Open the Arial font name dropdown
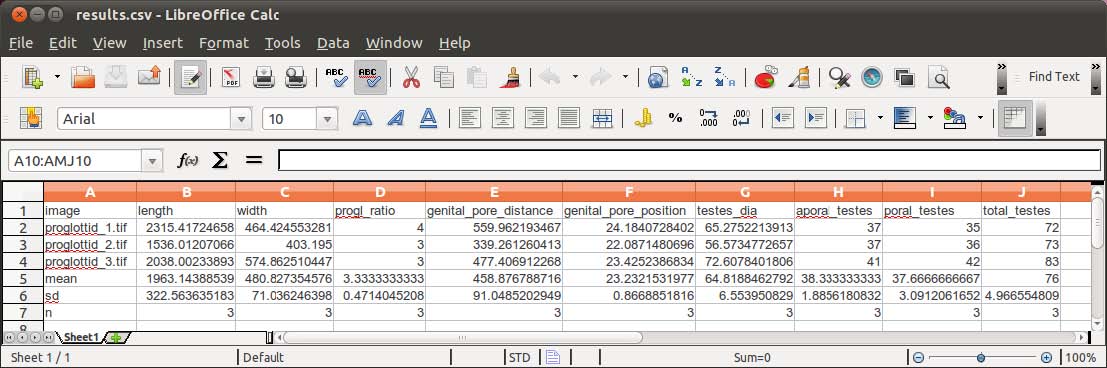1107x368 pixels. pos(242,119)
